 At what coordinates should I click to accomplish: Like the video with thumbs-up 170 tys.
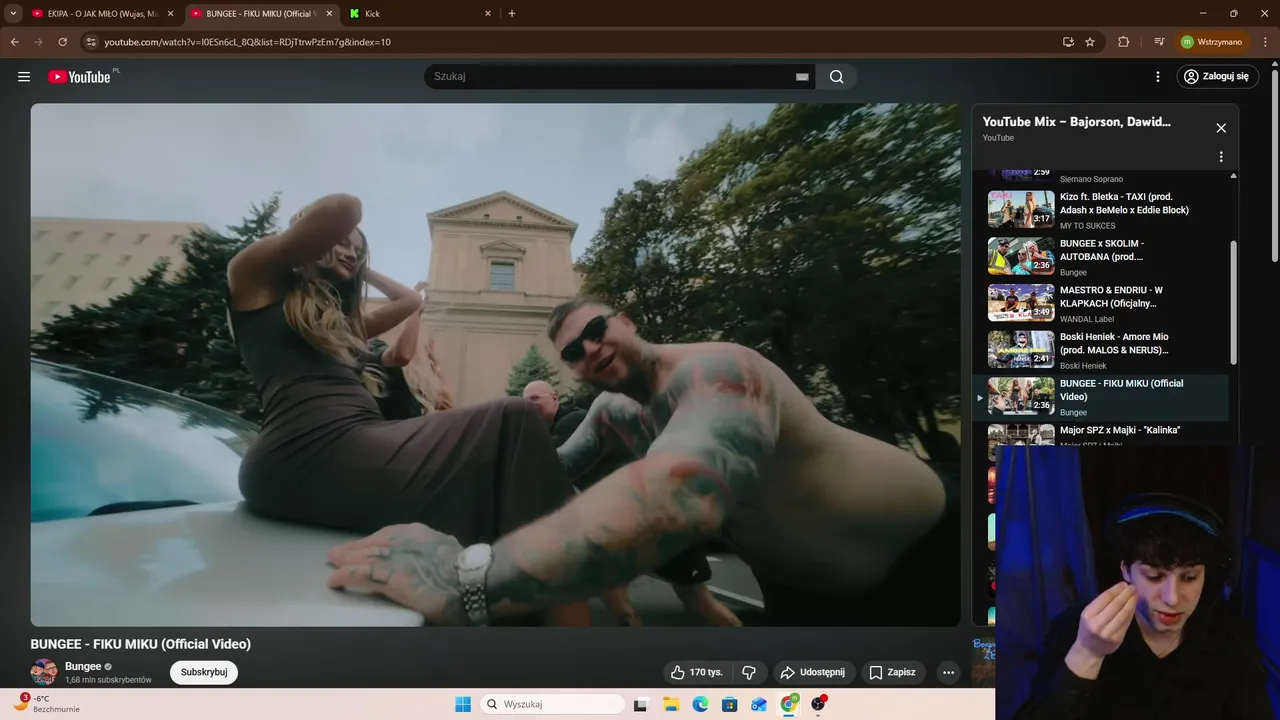[697, 672]
